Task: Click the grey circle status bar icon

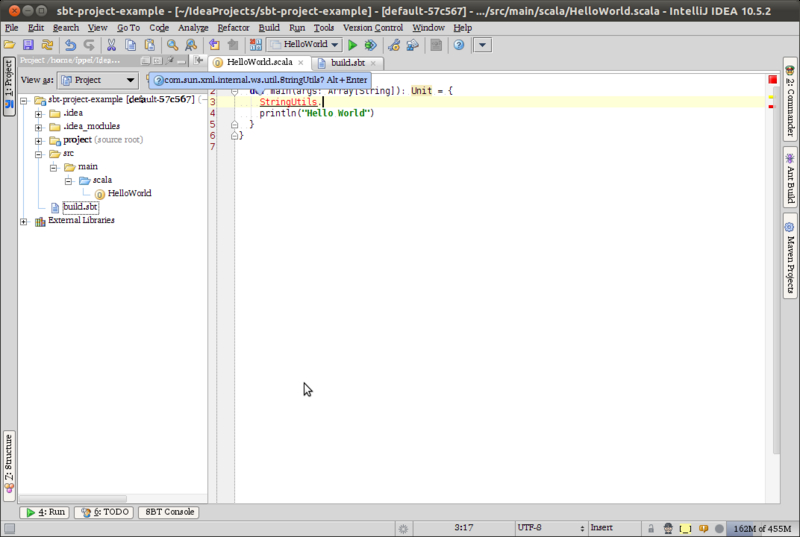Action: point(719,529)
